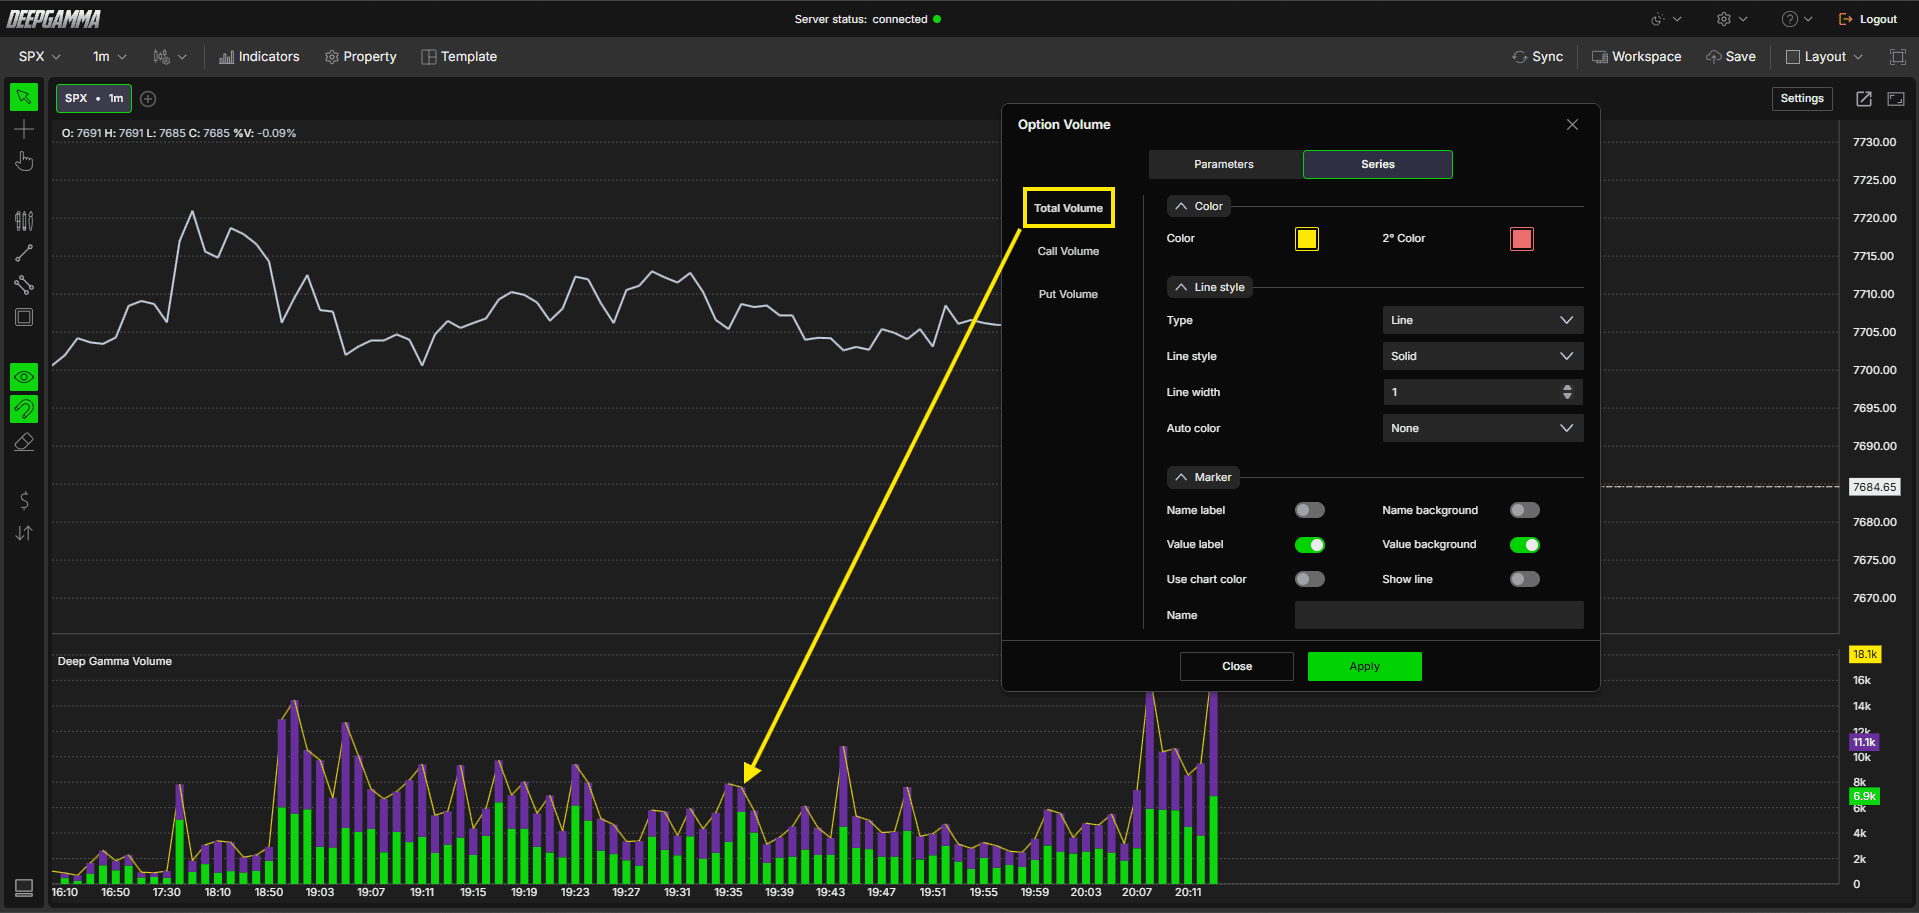1919x913 pixels.
Task: Click the dollar sign tool
Action: tap(24, 500)
